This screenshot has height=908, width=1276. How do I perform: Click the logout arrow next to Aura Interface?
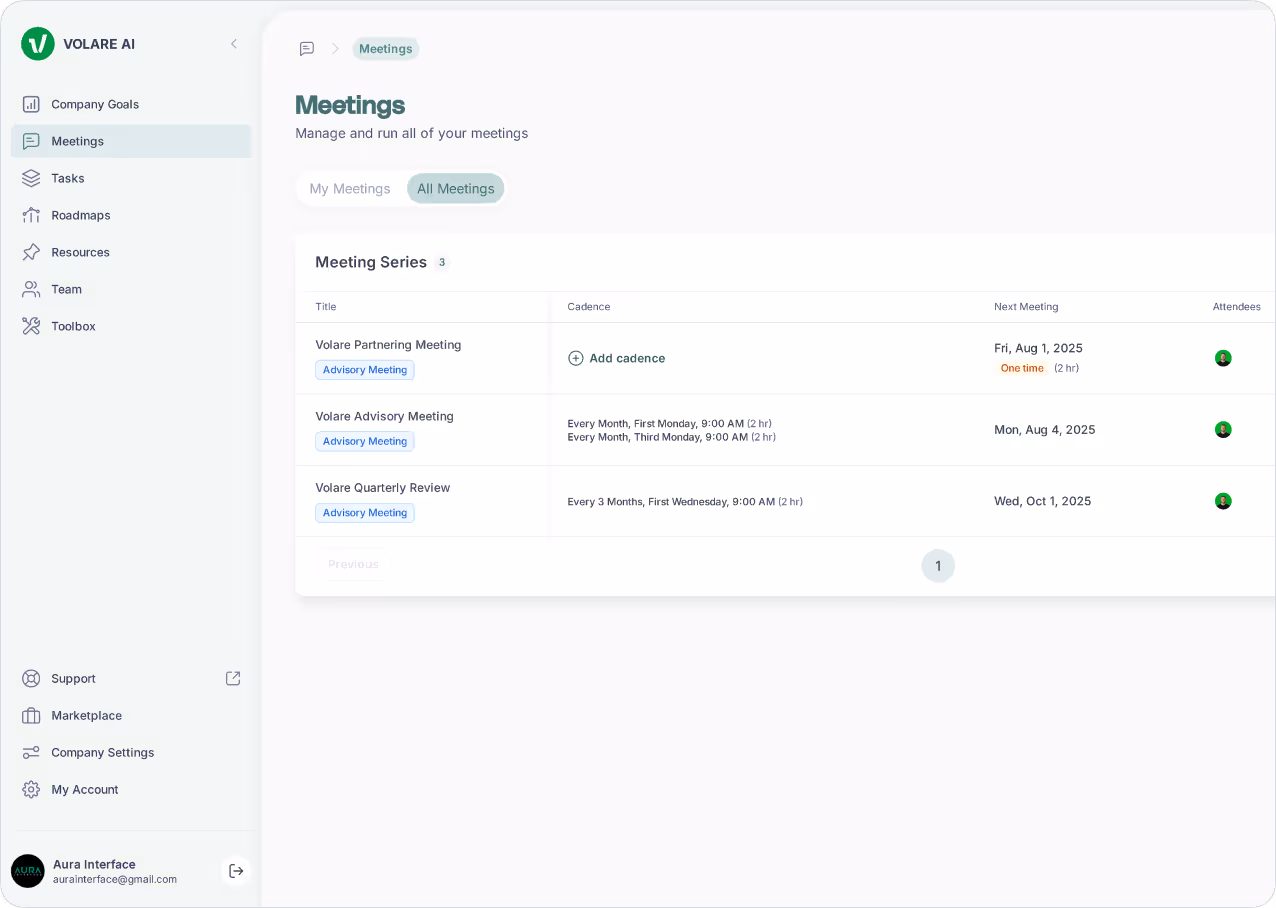pos(236,871)
